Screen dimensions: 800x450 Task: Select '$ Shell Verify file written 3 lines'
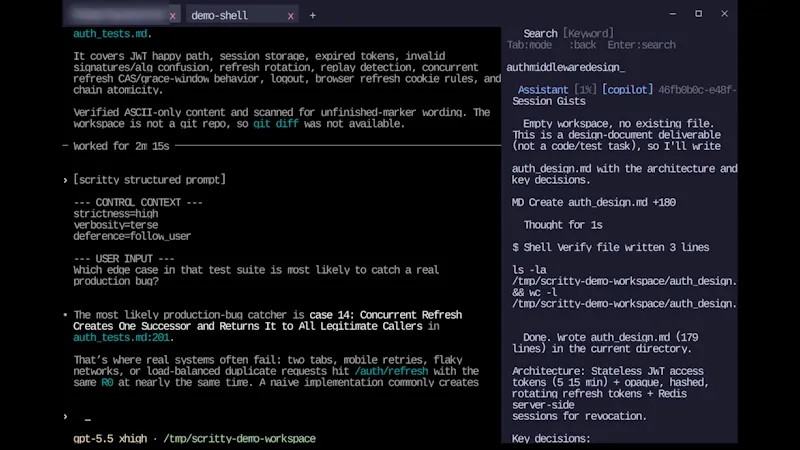[x=611, y=247]
